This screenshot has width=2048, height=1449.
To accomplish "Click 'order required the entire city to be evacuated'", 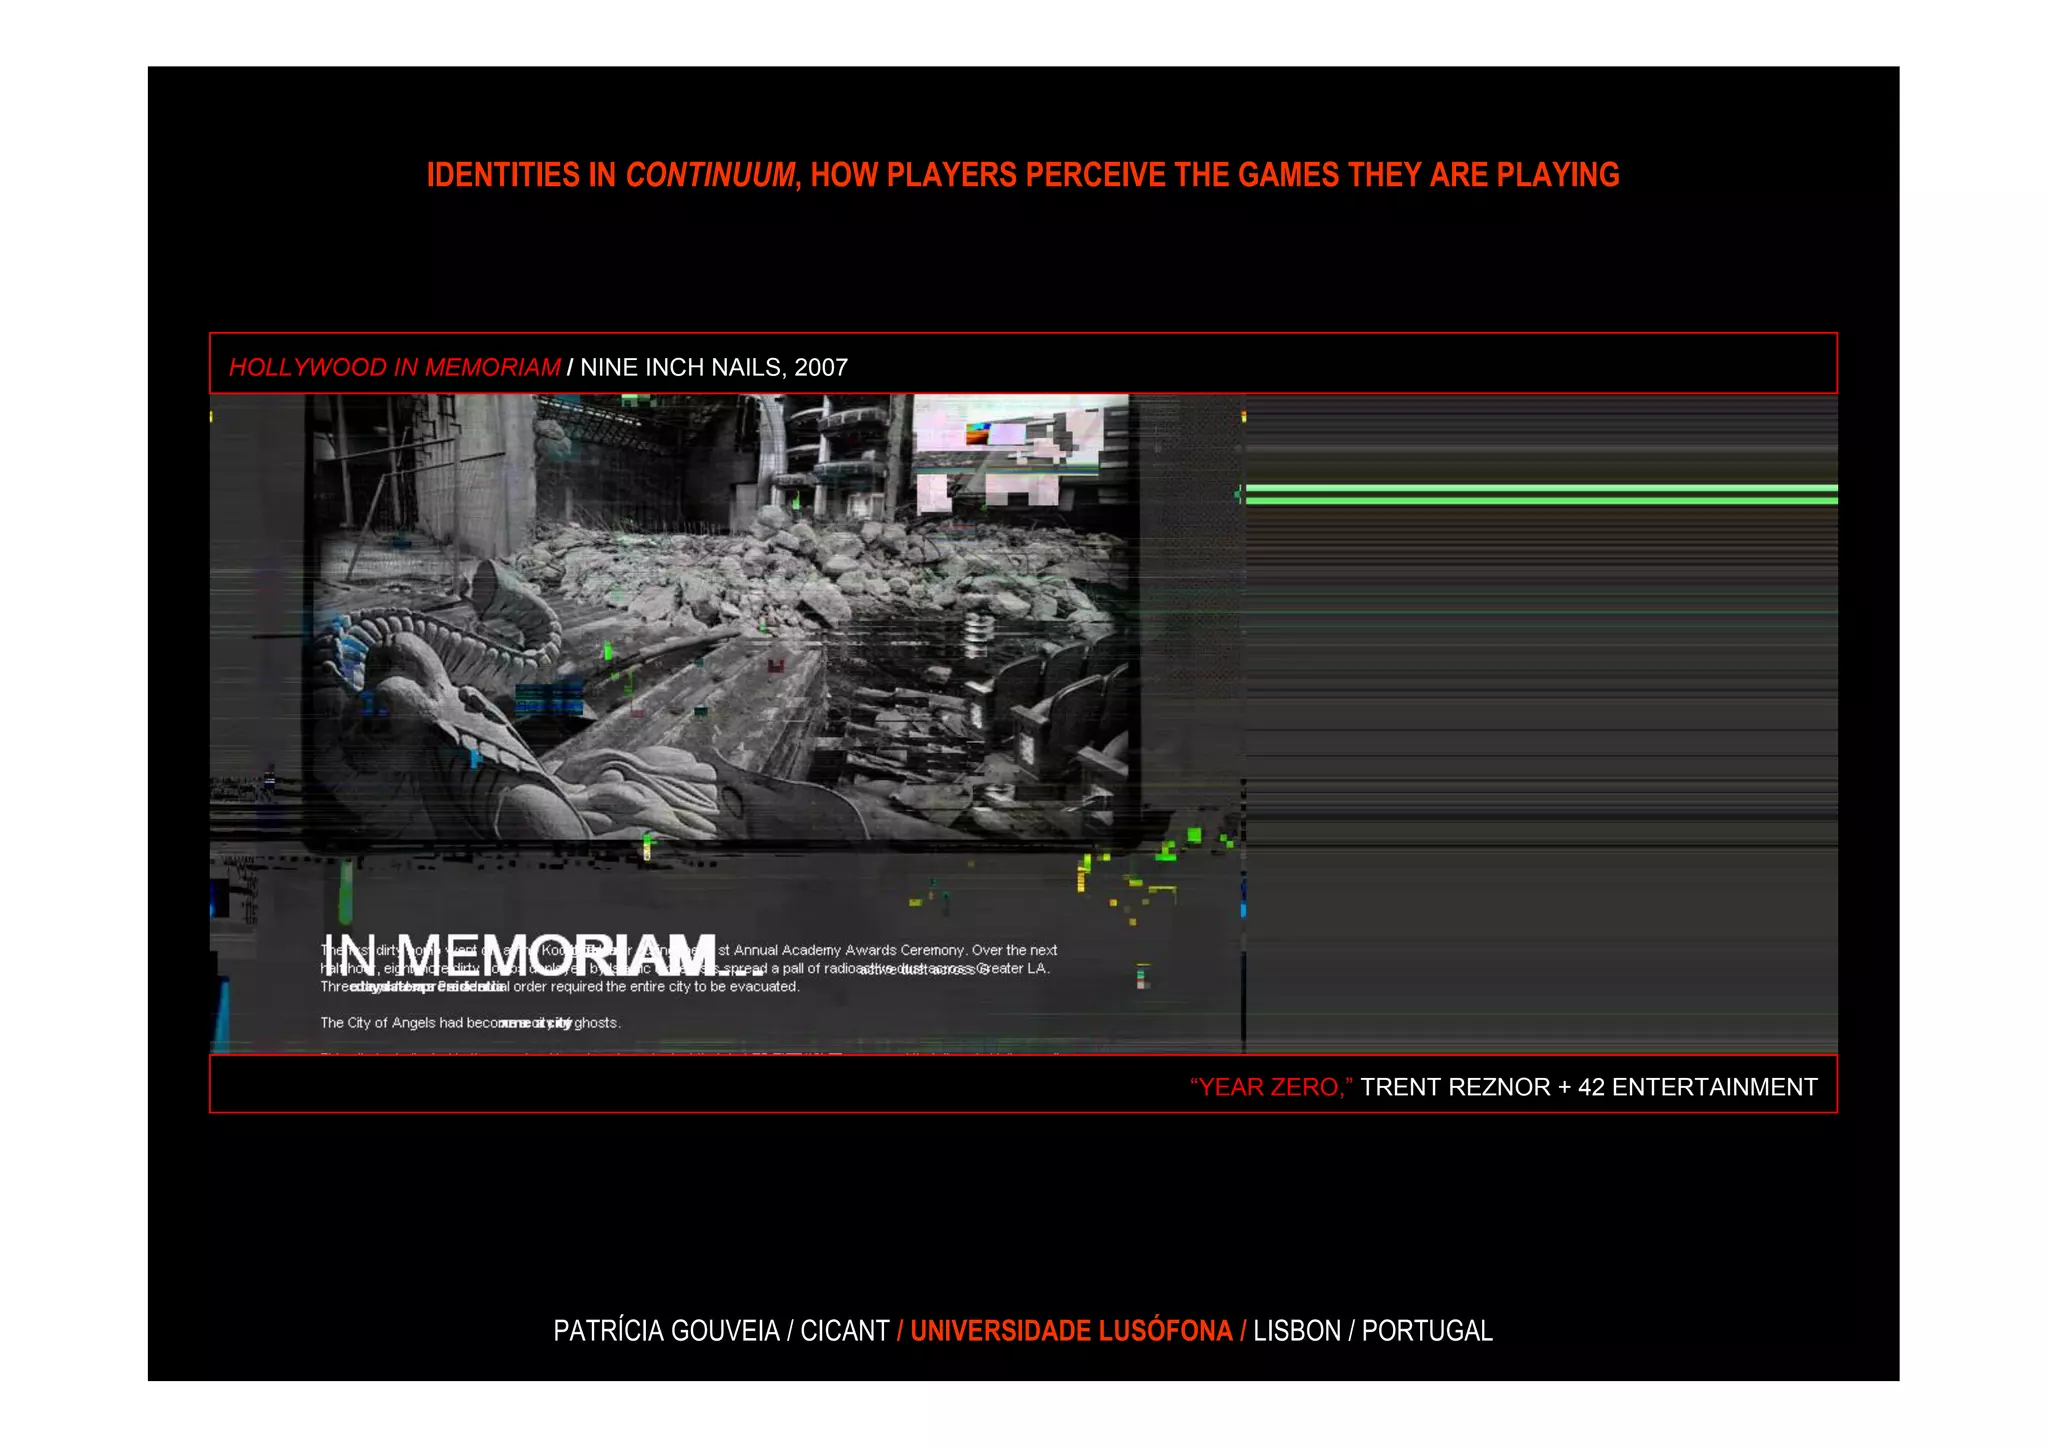I will tap(656, 987).
